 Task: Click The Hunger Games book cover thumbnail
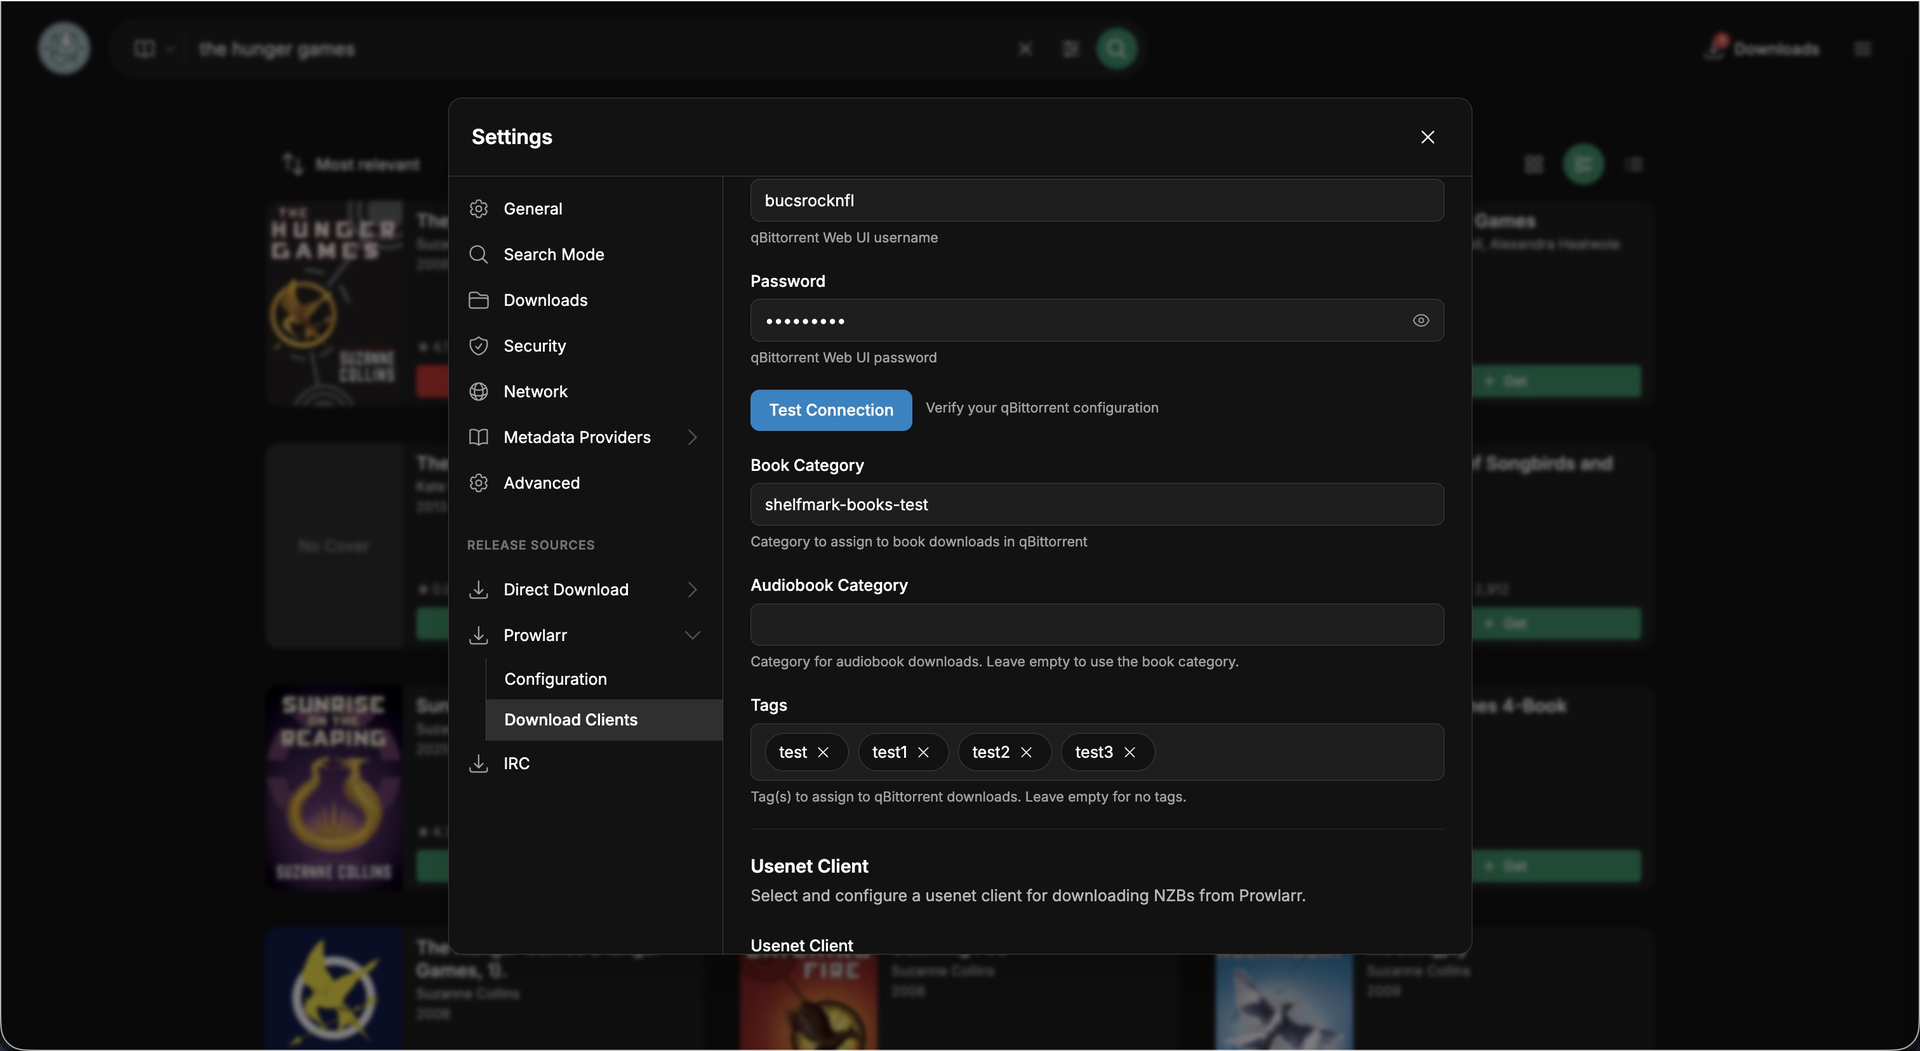tap(335, 304)
